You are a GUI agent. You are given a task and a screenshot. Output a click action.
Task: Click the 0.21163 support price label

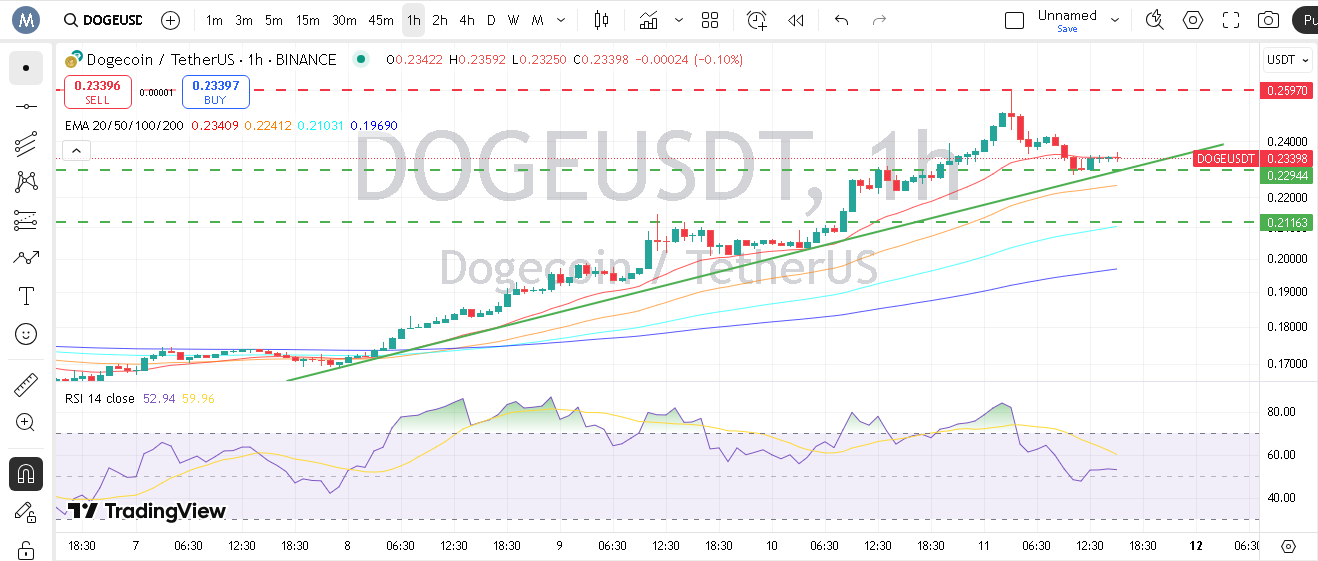click(x=1286, y=222)
